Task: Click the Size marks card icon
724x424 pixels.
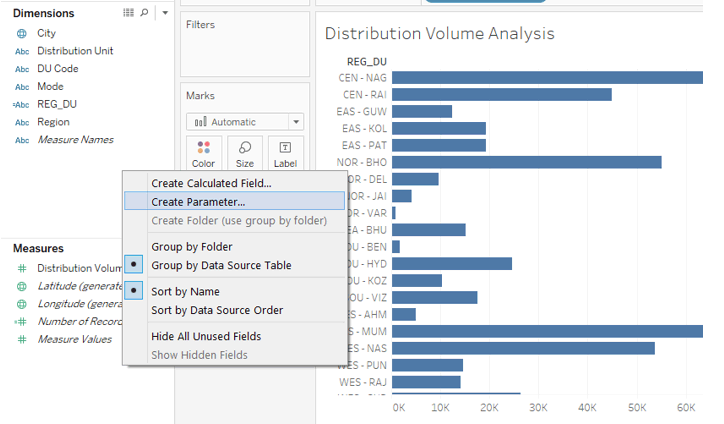Action: click(245, 153)
